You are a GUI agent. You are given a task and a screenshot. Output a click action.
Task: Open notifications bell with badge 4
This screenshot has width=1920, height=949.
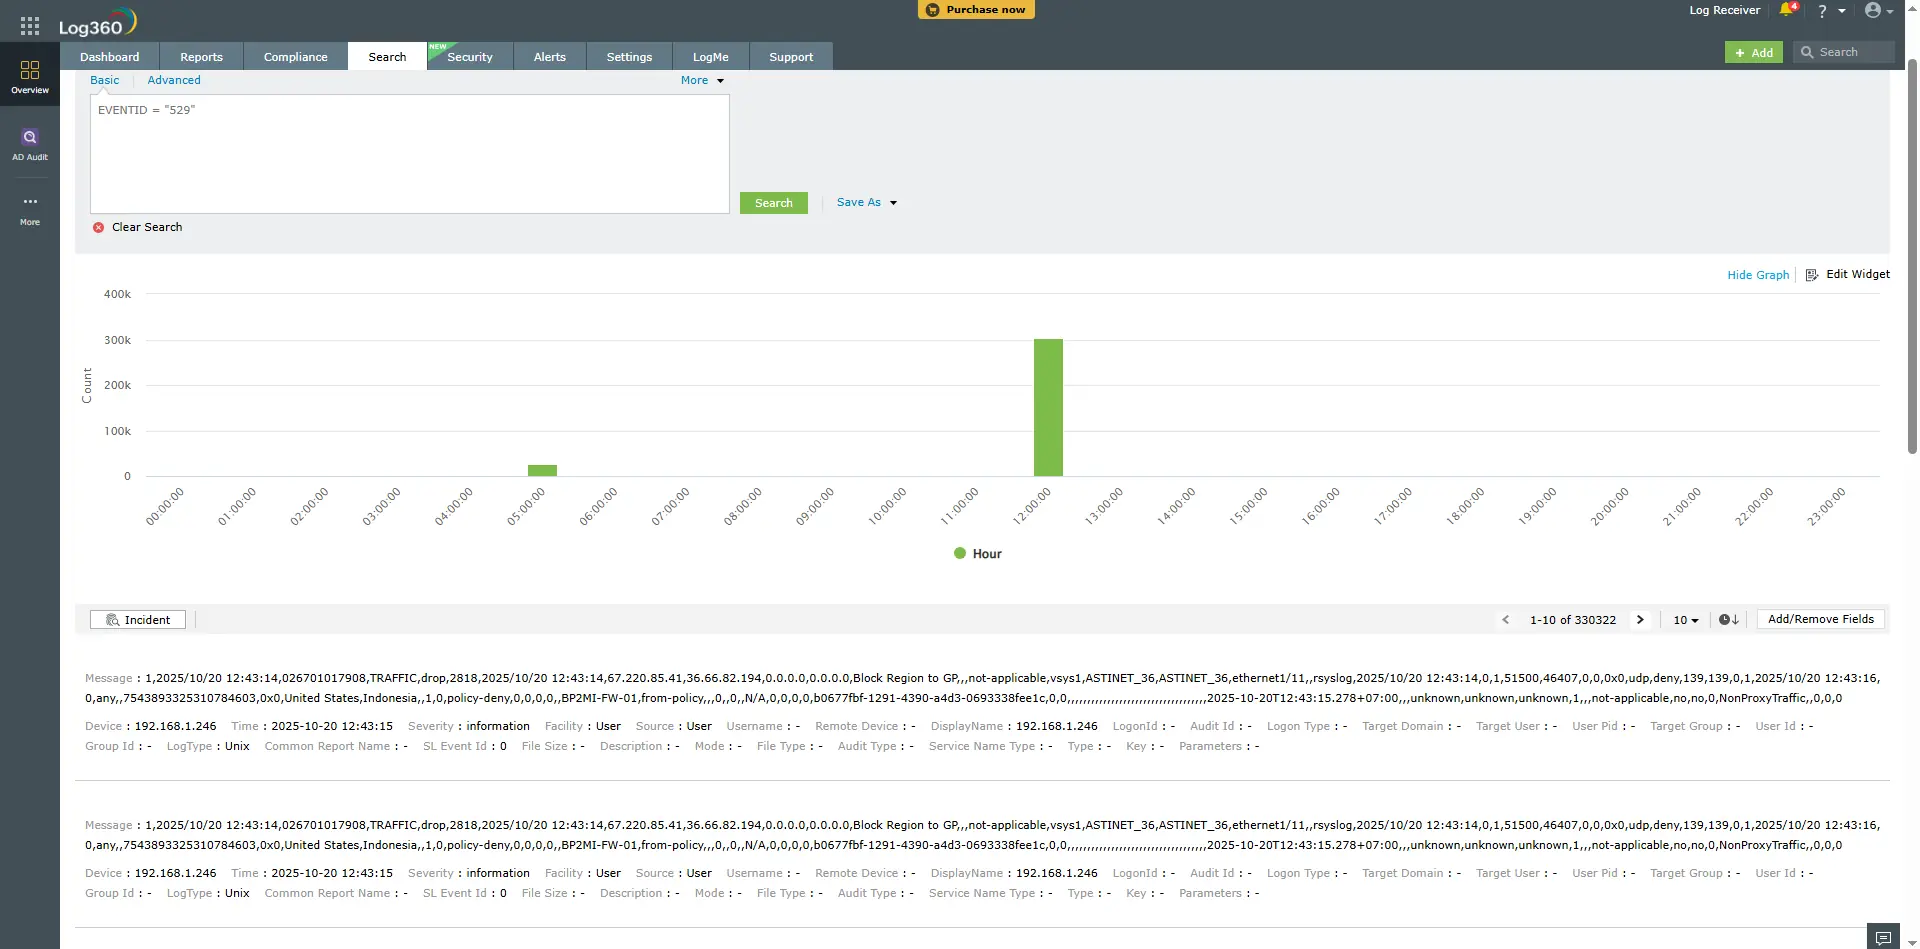1787,10
